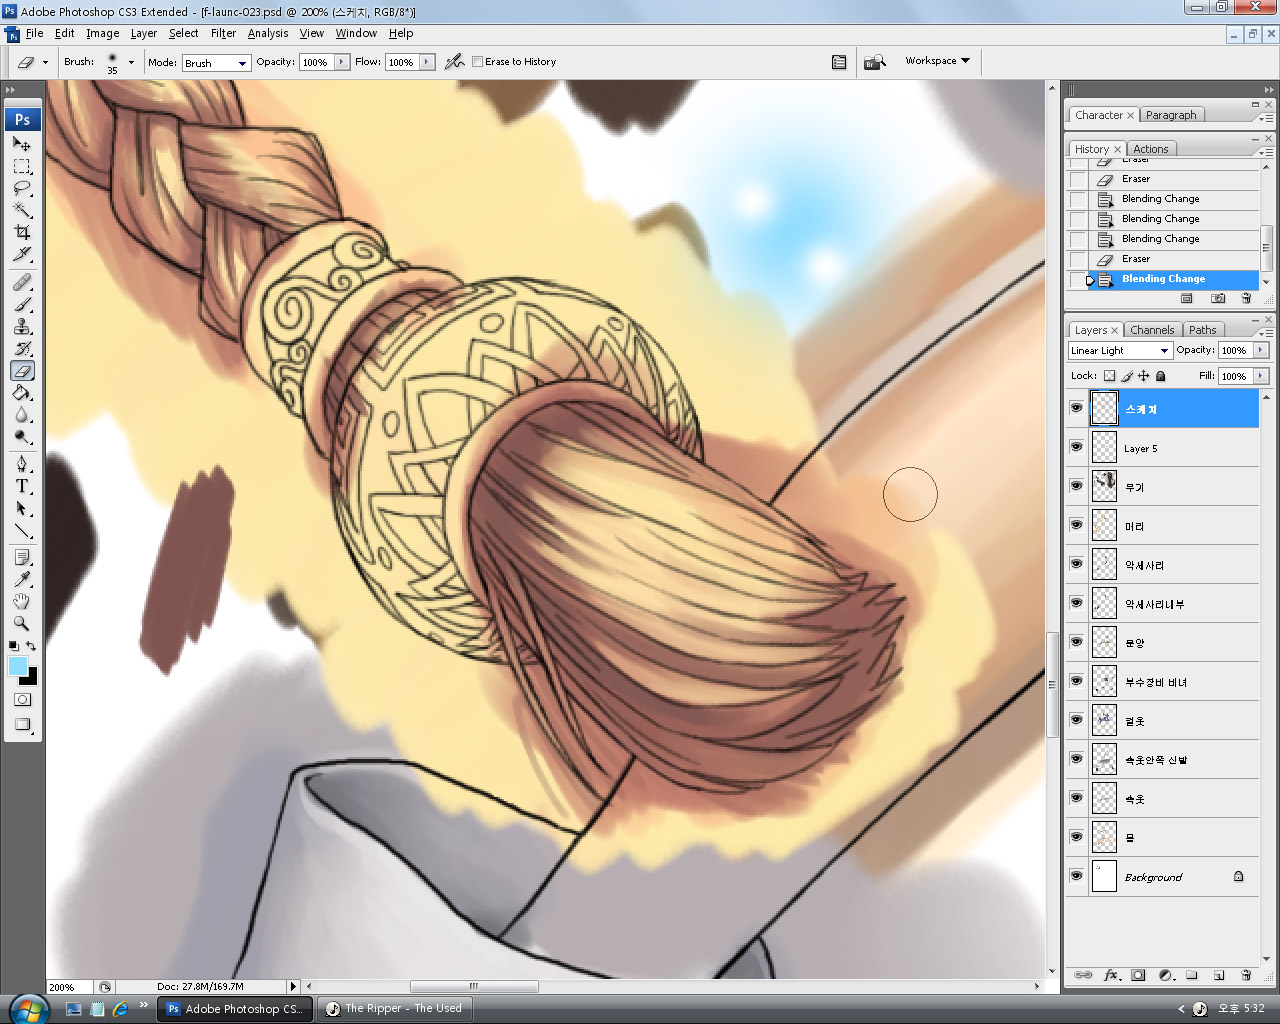
Task: Select the Brush tool
Action: (22, 304)
